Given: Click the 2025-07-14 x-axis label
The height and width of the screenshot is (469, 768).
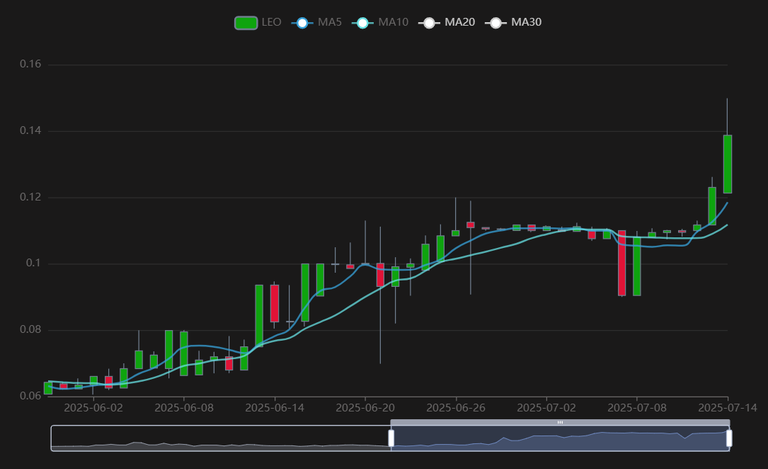Looking at the screenshot, I should click(x=727, y=408).
